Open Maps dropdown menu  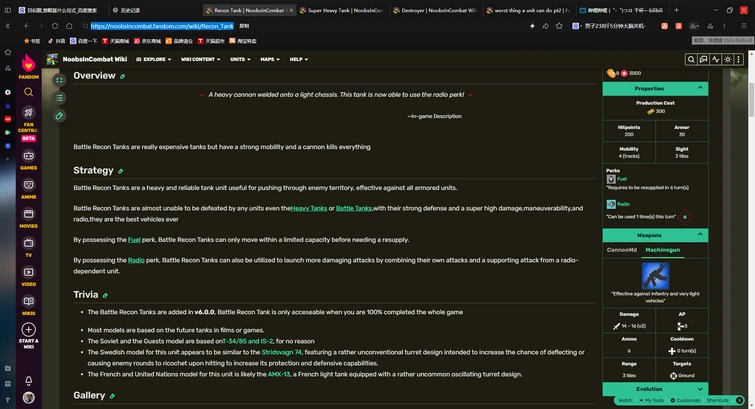click(x=270, y=59)
